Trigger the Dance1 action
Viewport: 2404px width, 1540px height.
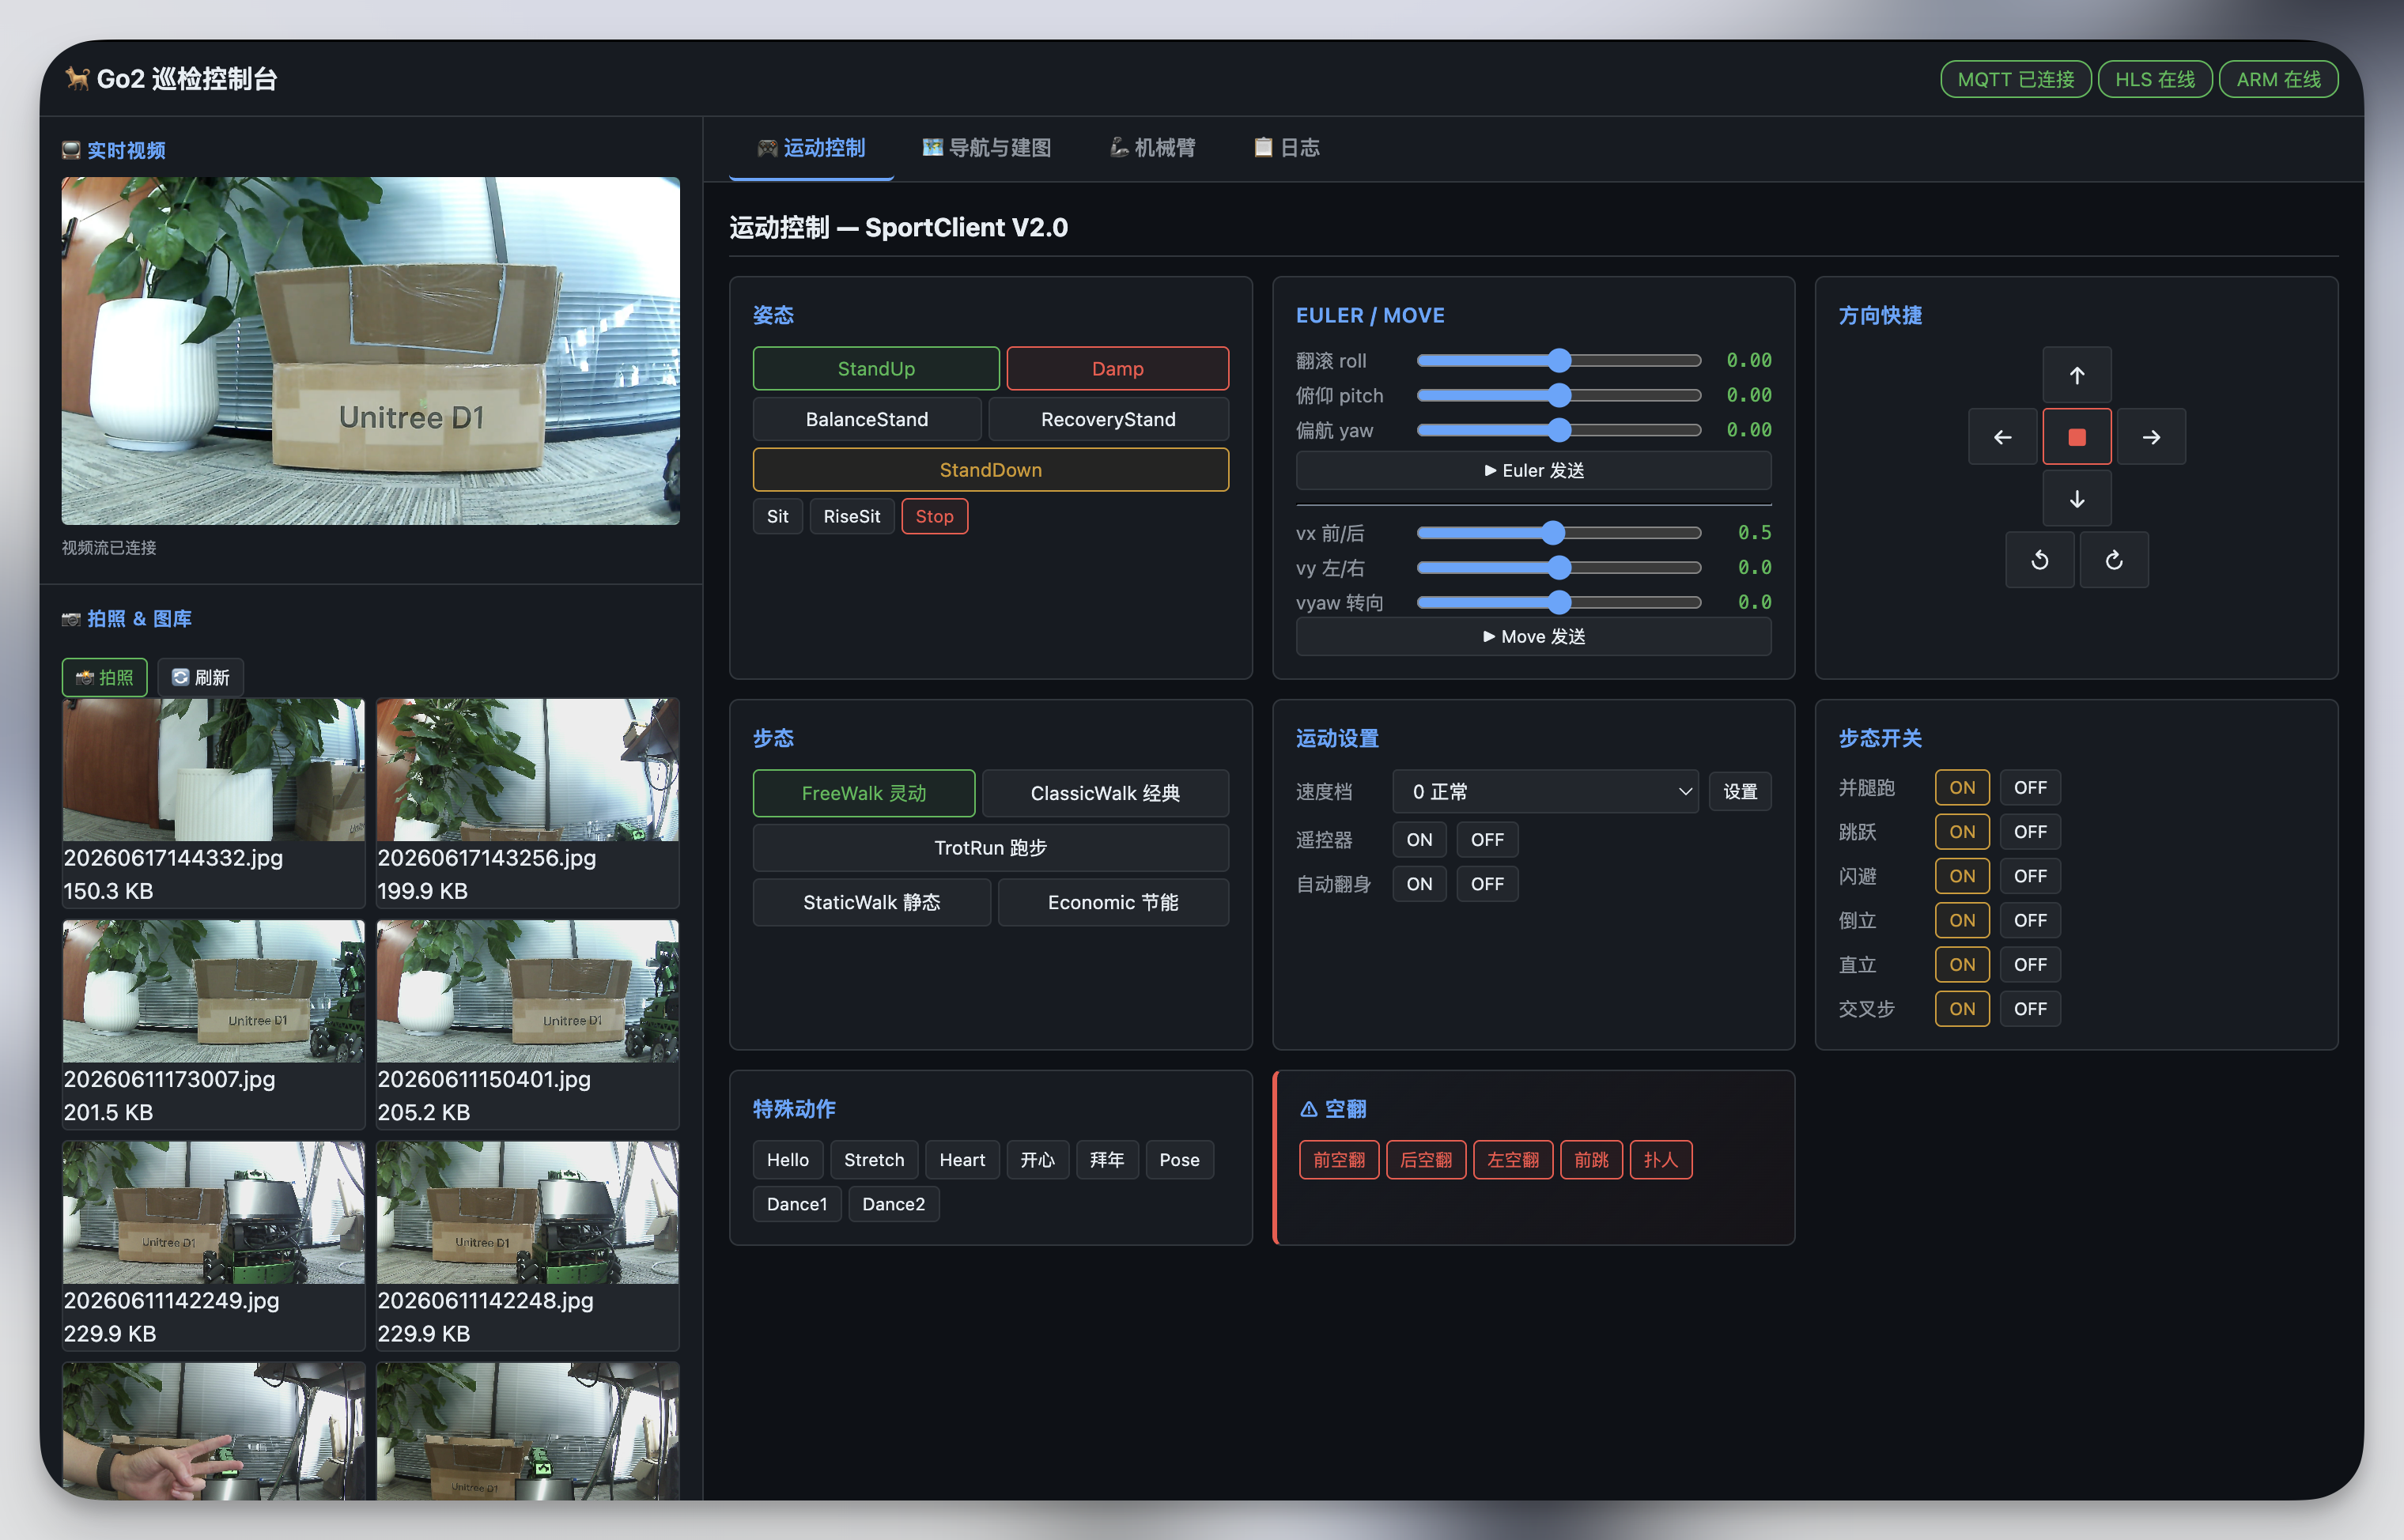point(797,1204)
